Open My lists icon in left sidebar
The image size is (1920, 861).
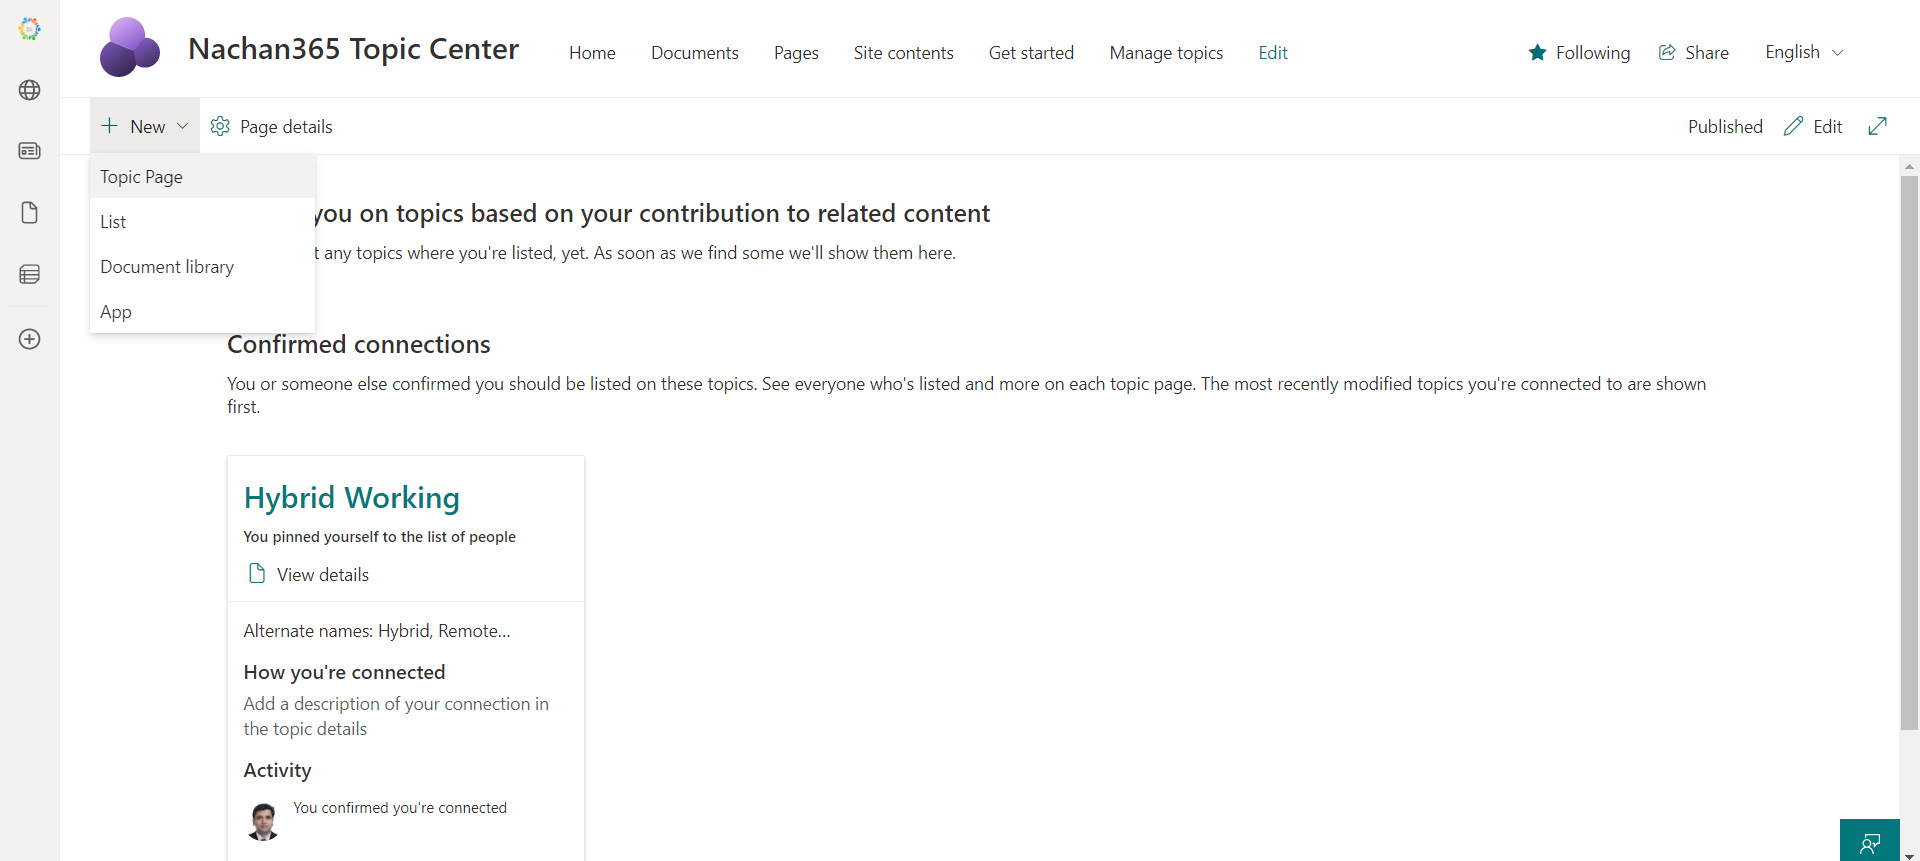click(30, 274)
